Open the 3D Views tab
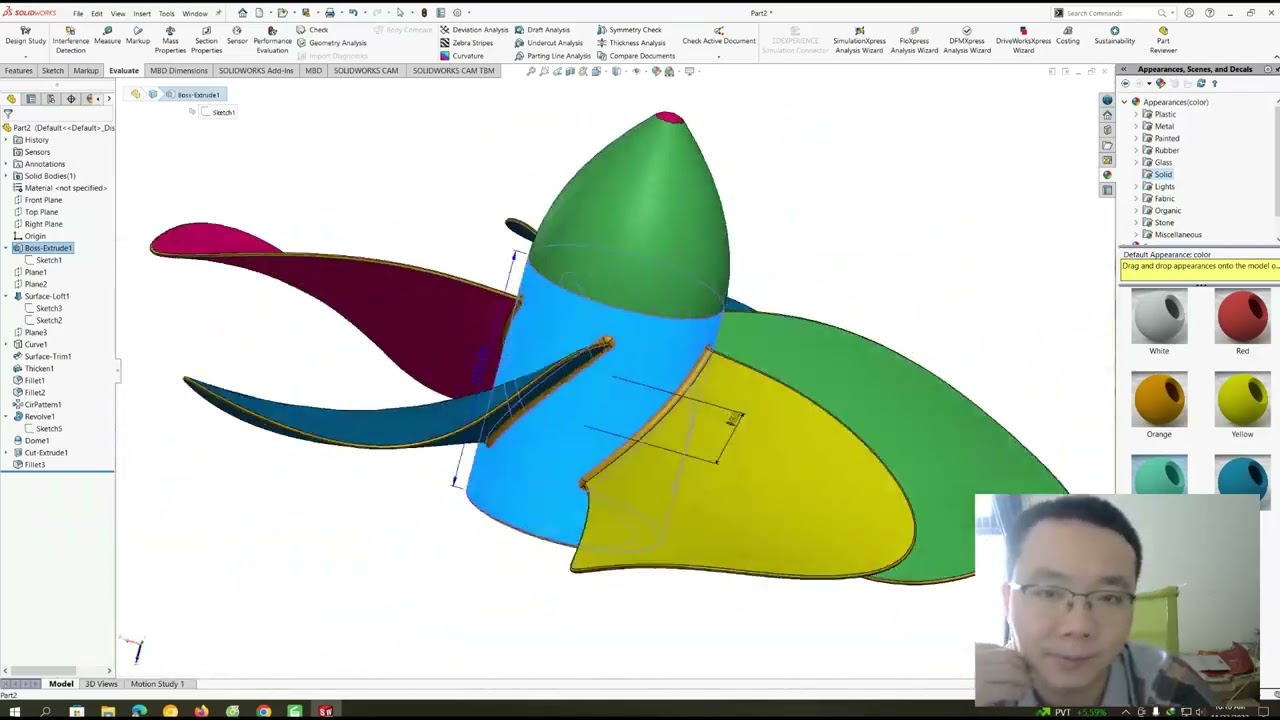 coord(101,684)
